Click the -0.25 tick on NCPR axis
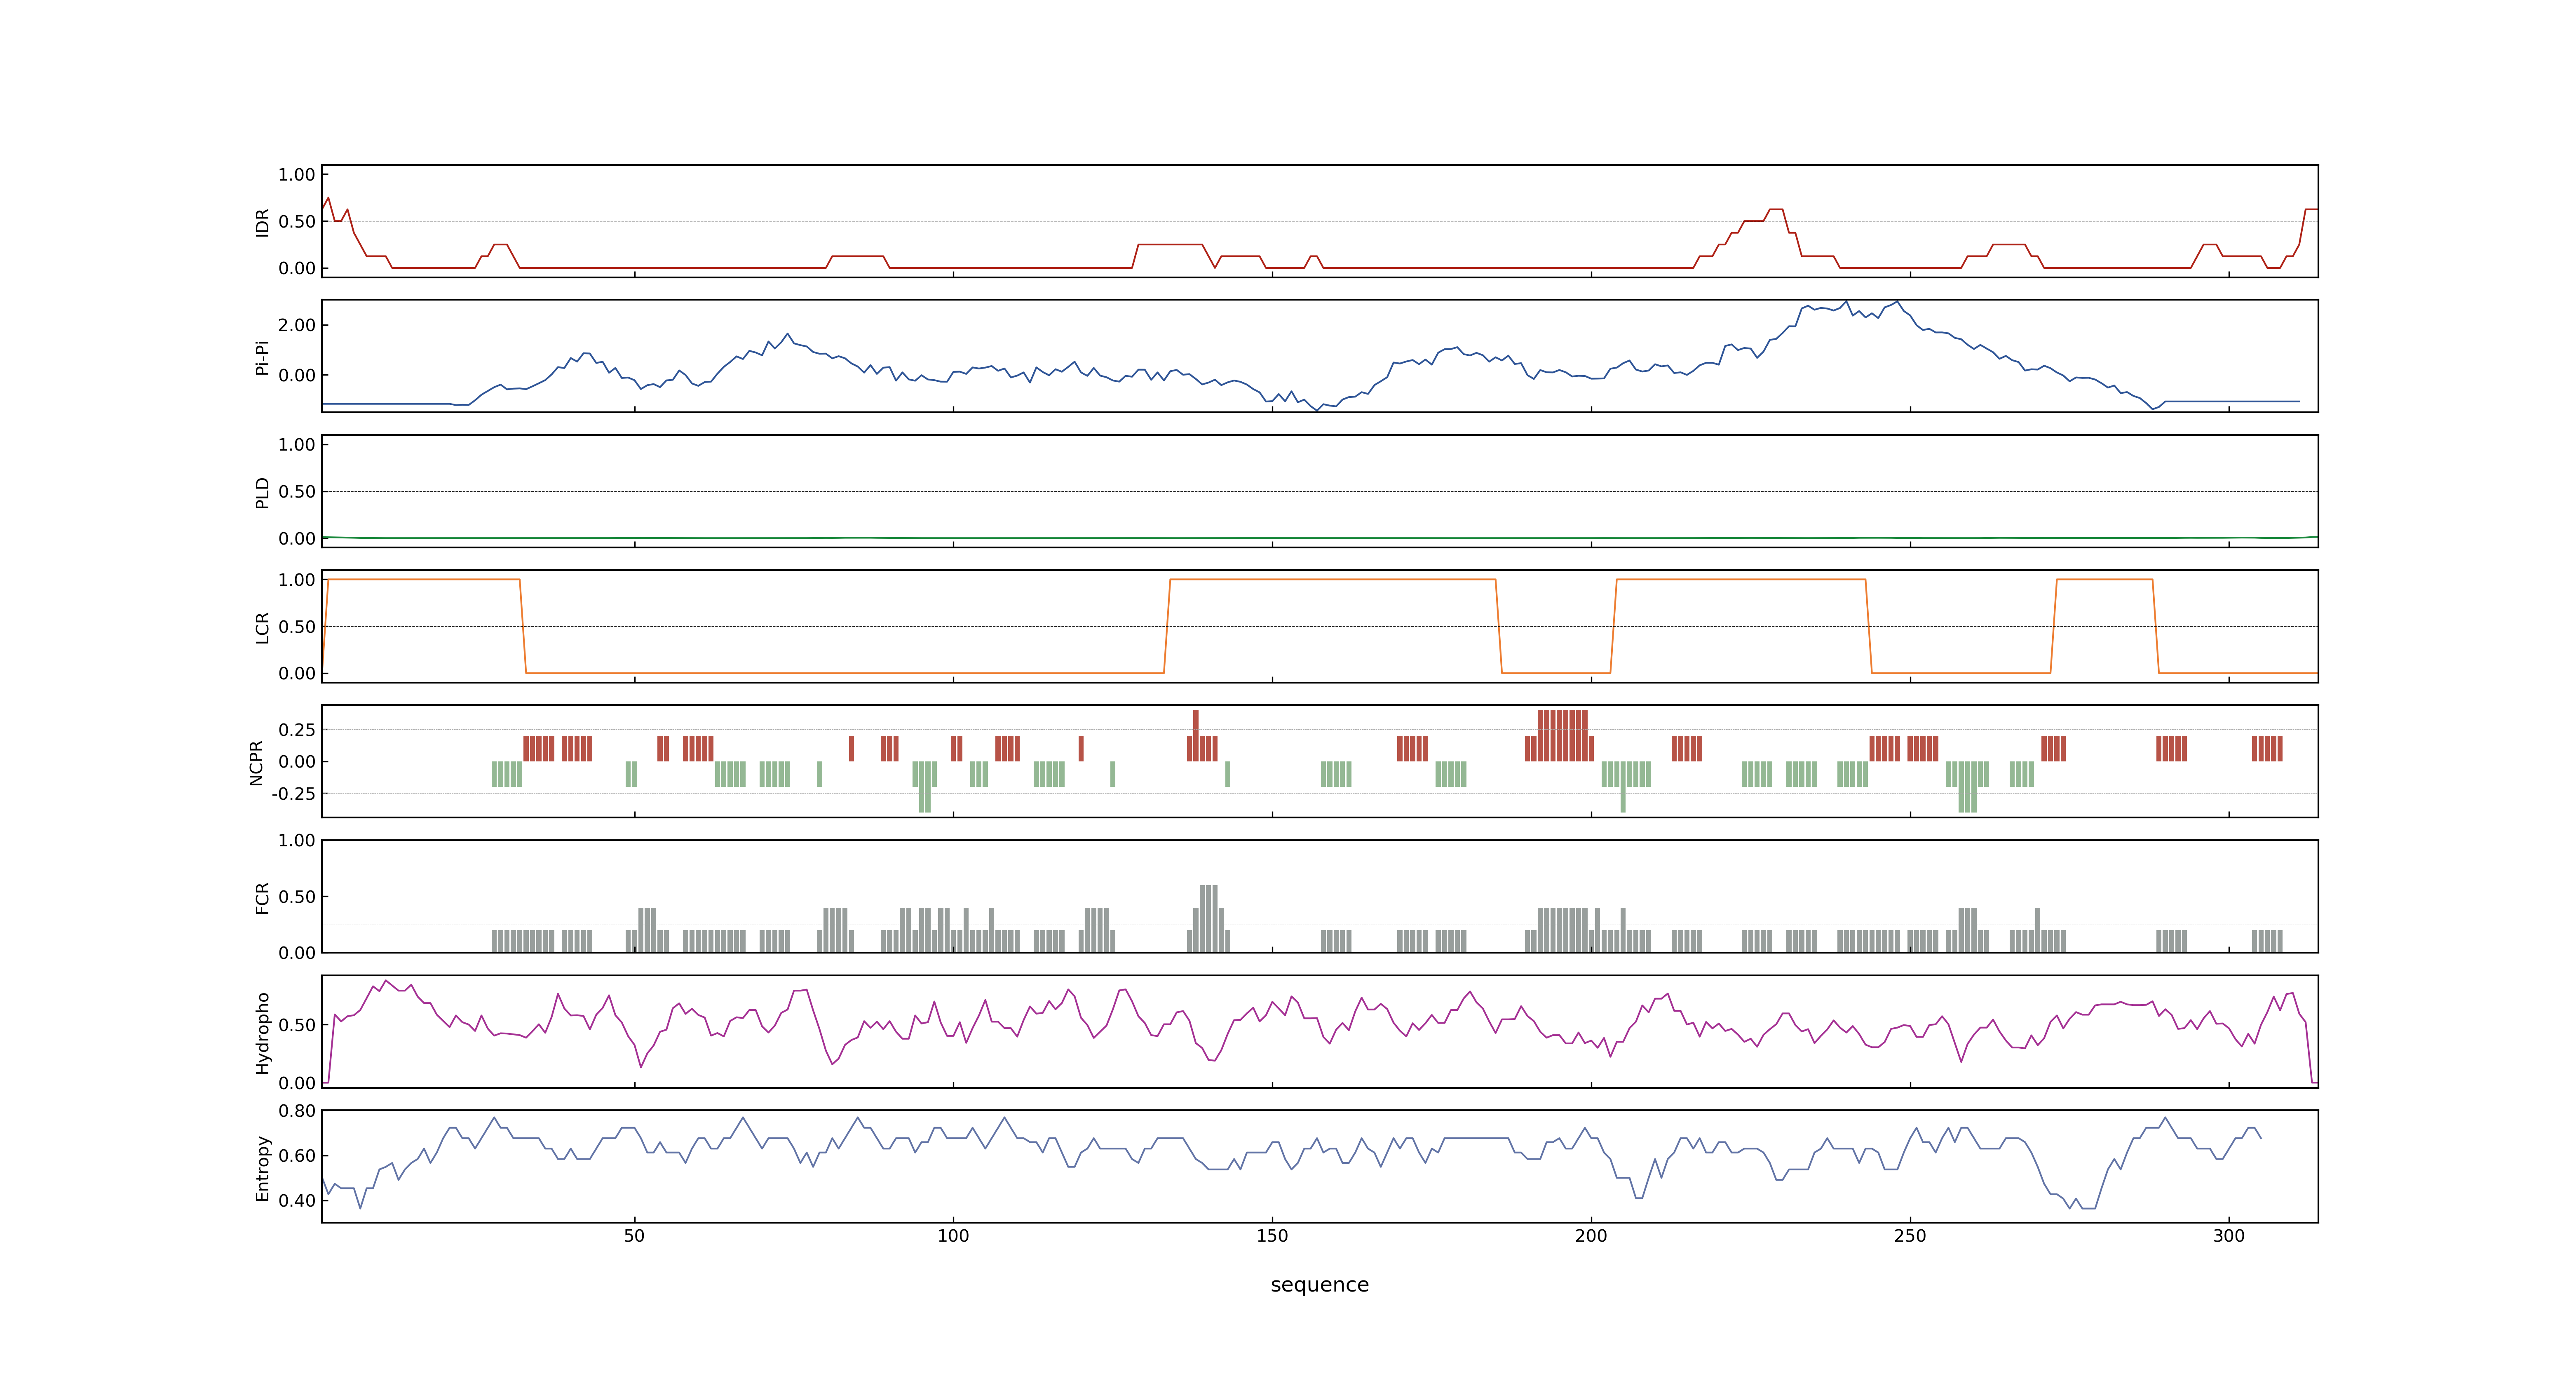 tap(294, 793)
